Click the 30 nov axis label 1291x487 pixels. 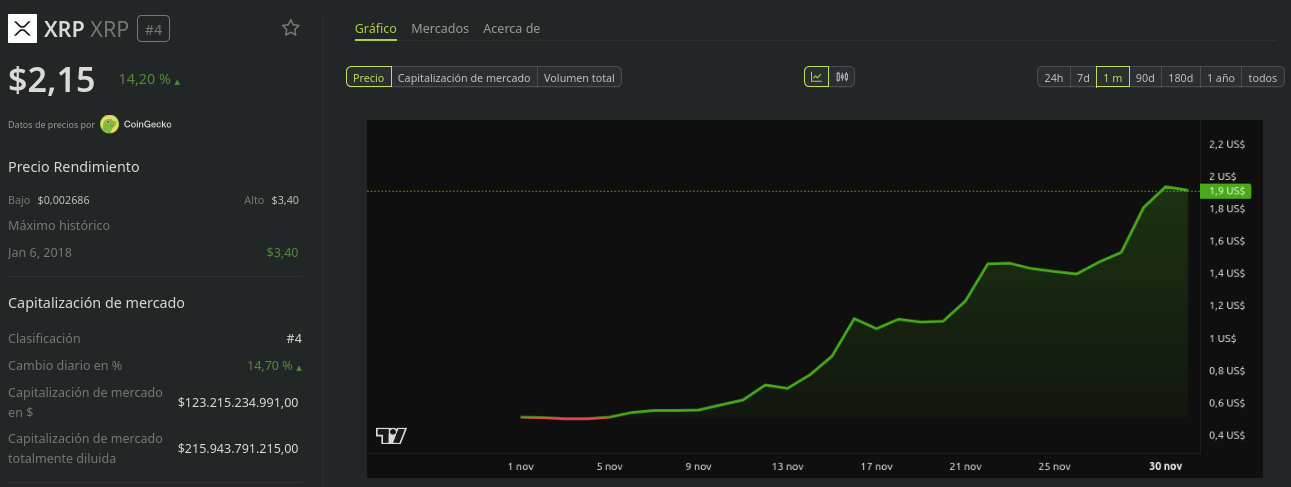pyautogui.click(x=1165, y=466)
